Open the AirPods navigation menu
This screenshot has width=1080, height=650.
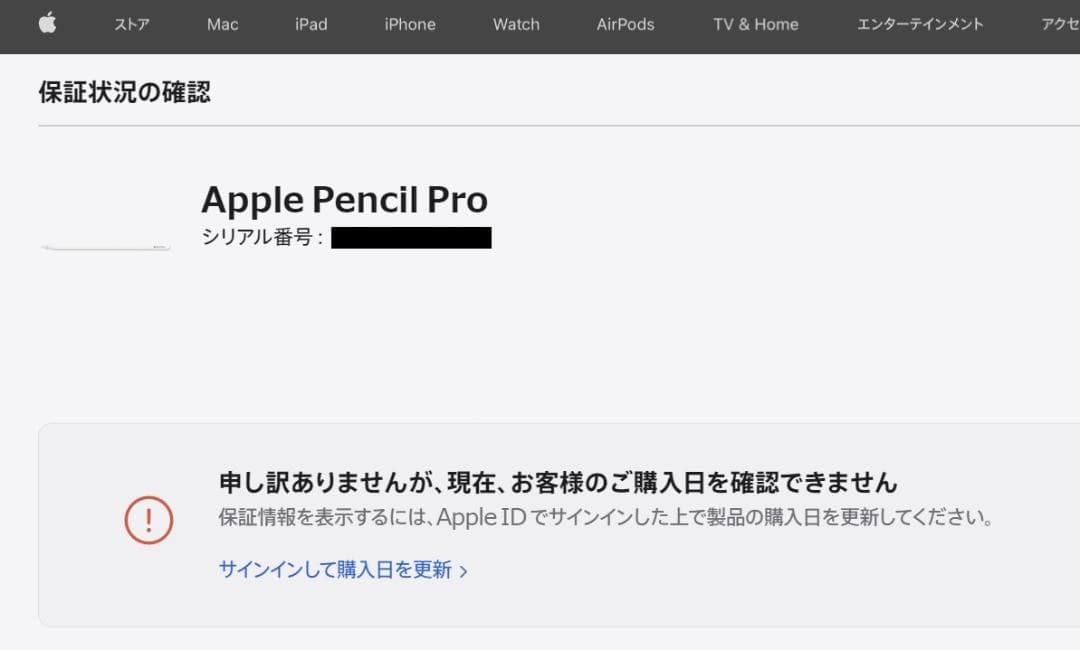point(624,24)
